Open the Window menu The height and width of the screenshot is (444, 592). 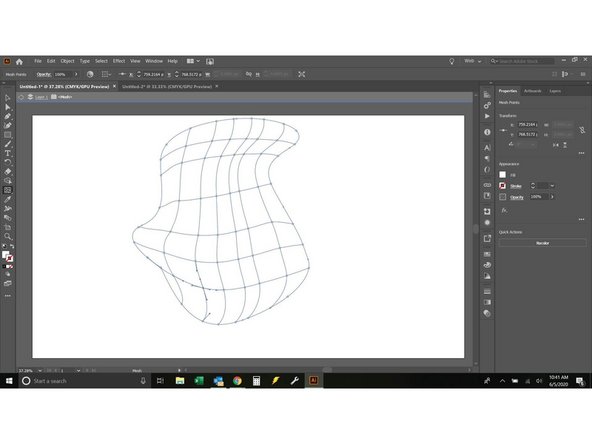pos(154,61)
